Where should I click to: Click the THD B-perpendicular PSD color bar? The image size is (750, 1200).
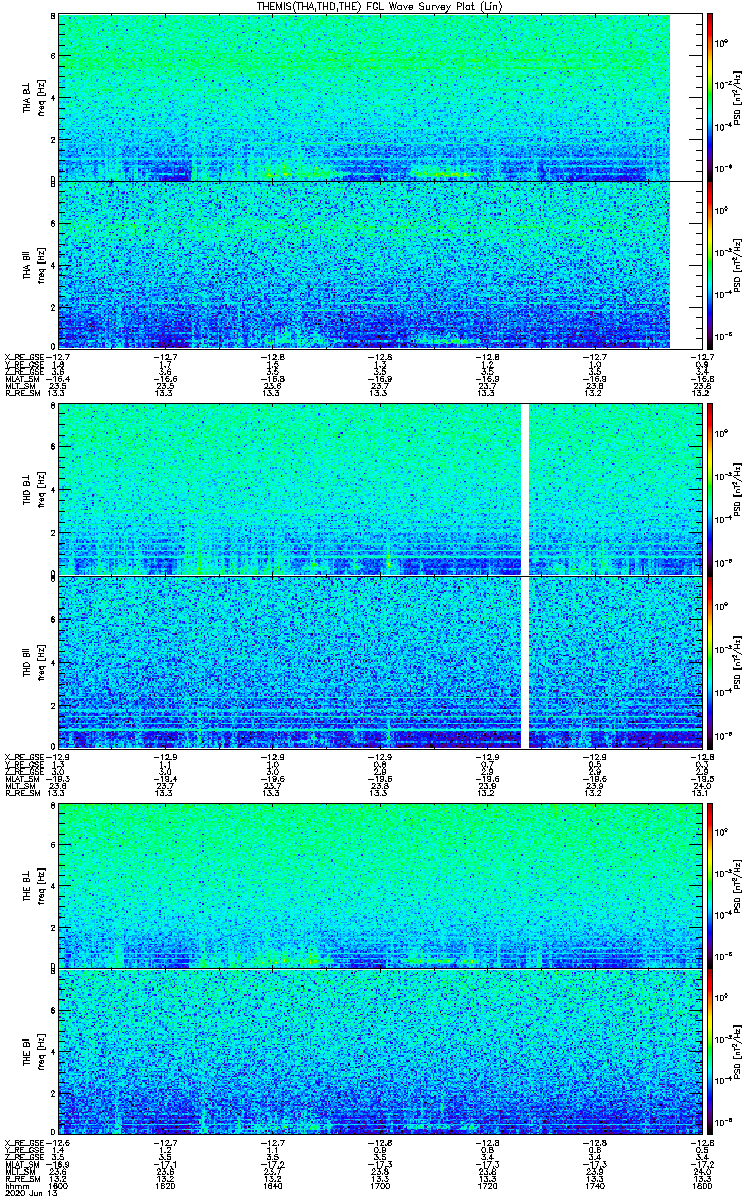(x=709, y=489)
